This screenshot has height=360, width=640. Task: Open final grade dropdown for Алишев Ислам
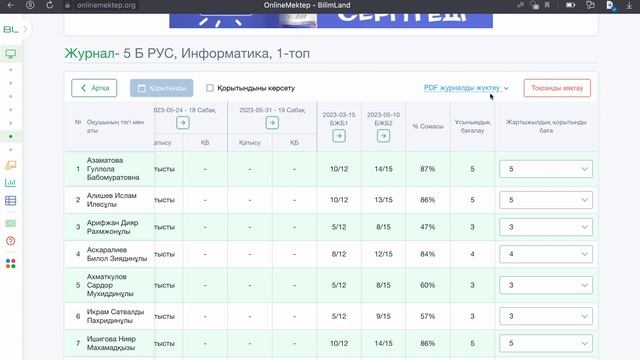point(546,200)
